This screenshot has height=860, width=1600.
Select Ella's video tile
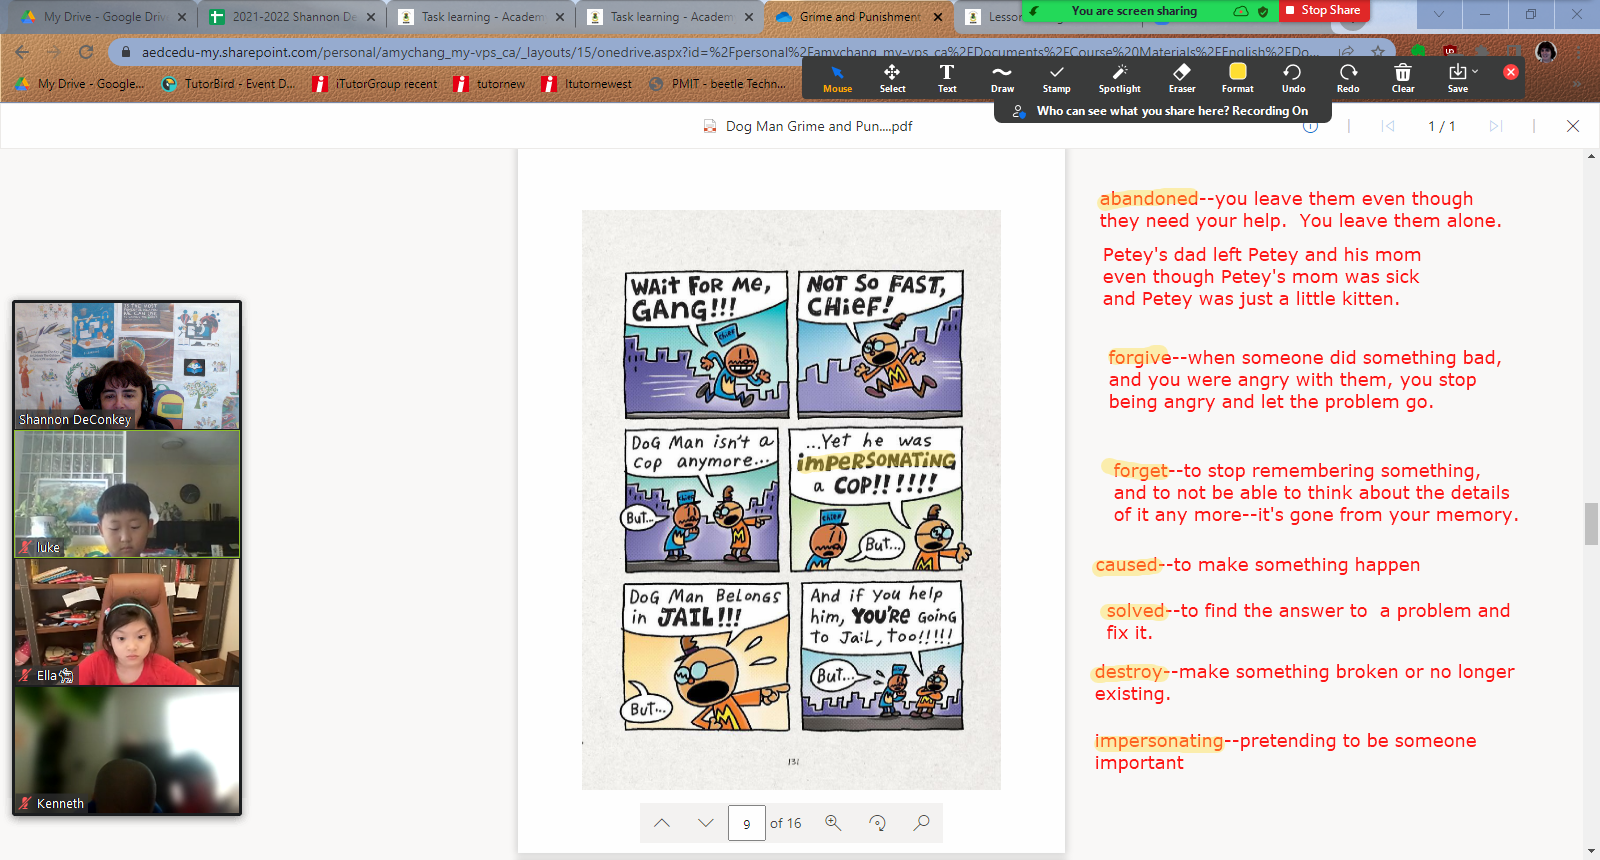tap(127, 622)
